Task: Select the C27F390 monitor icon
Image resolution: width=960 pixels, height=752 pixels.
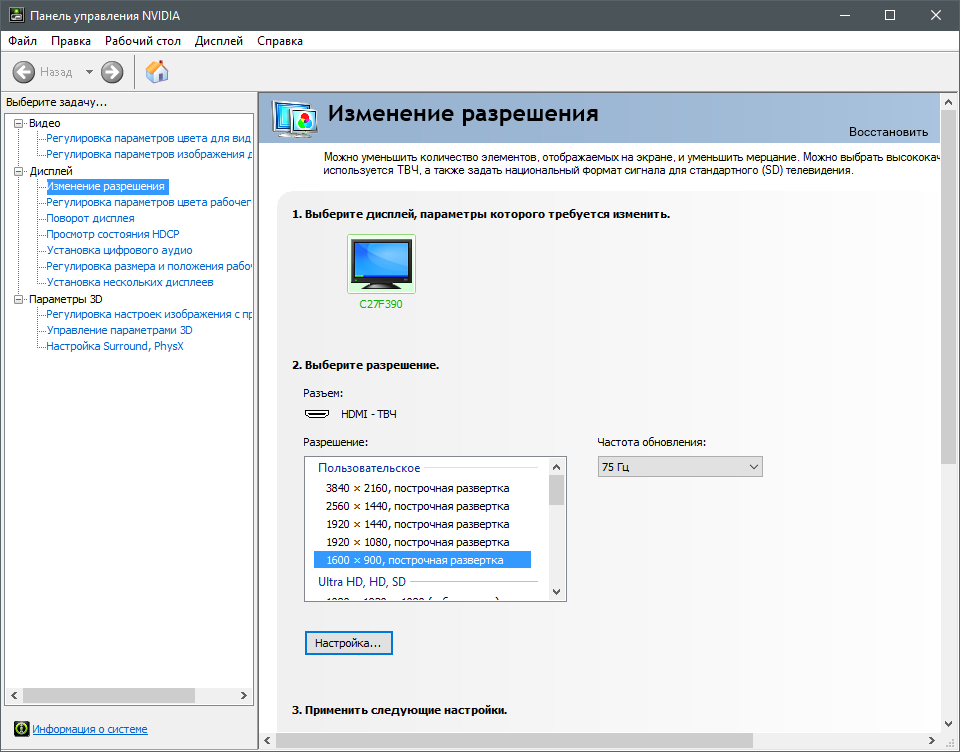Action: tap(381, 264)
